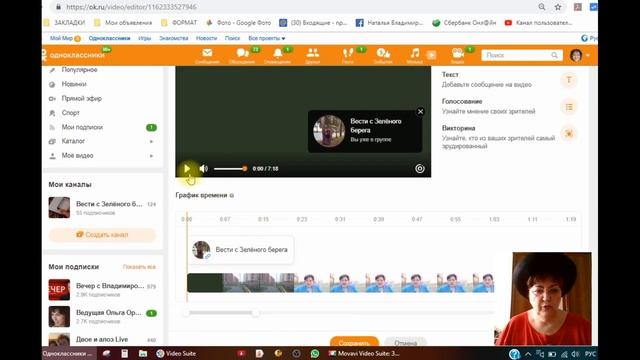Open the player settings circle icon
Viewport: 640px width, 360px height.
(420, 168)
